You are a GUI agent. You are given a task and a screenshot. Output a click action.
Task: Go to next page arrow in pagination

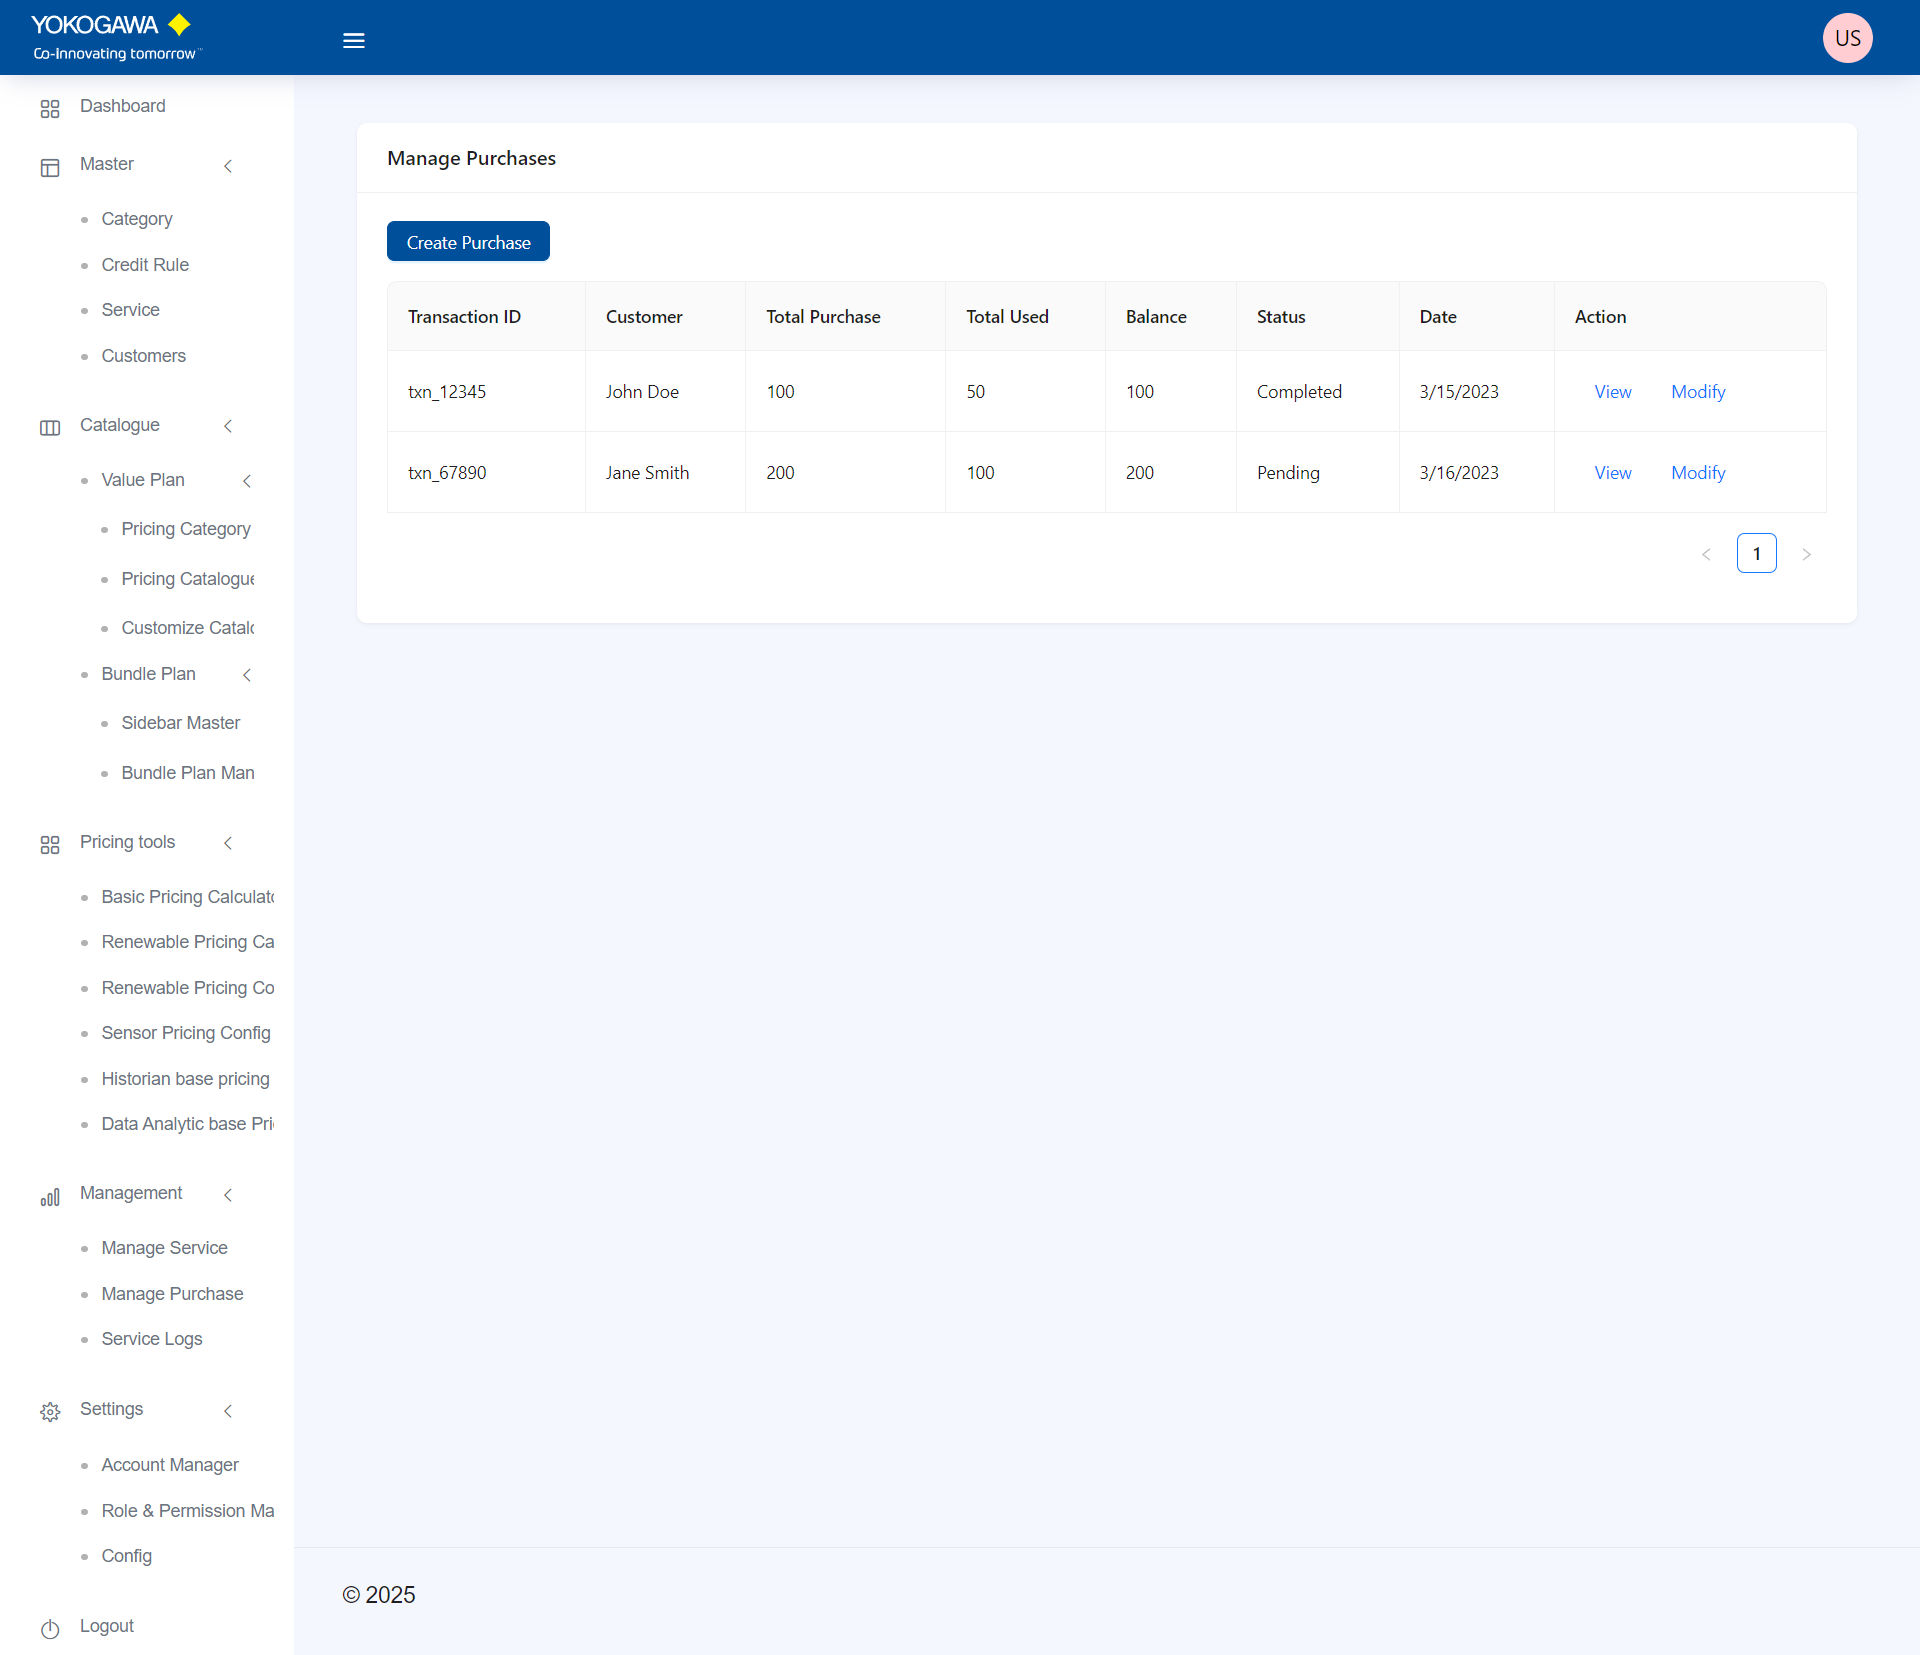[1806, 554]
